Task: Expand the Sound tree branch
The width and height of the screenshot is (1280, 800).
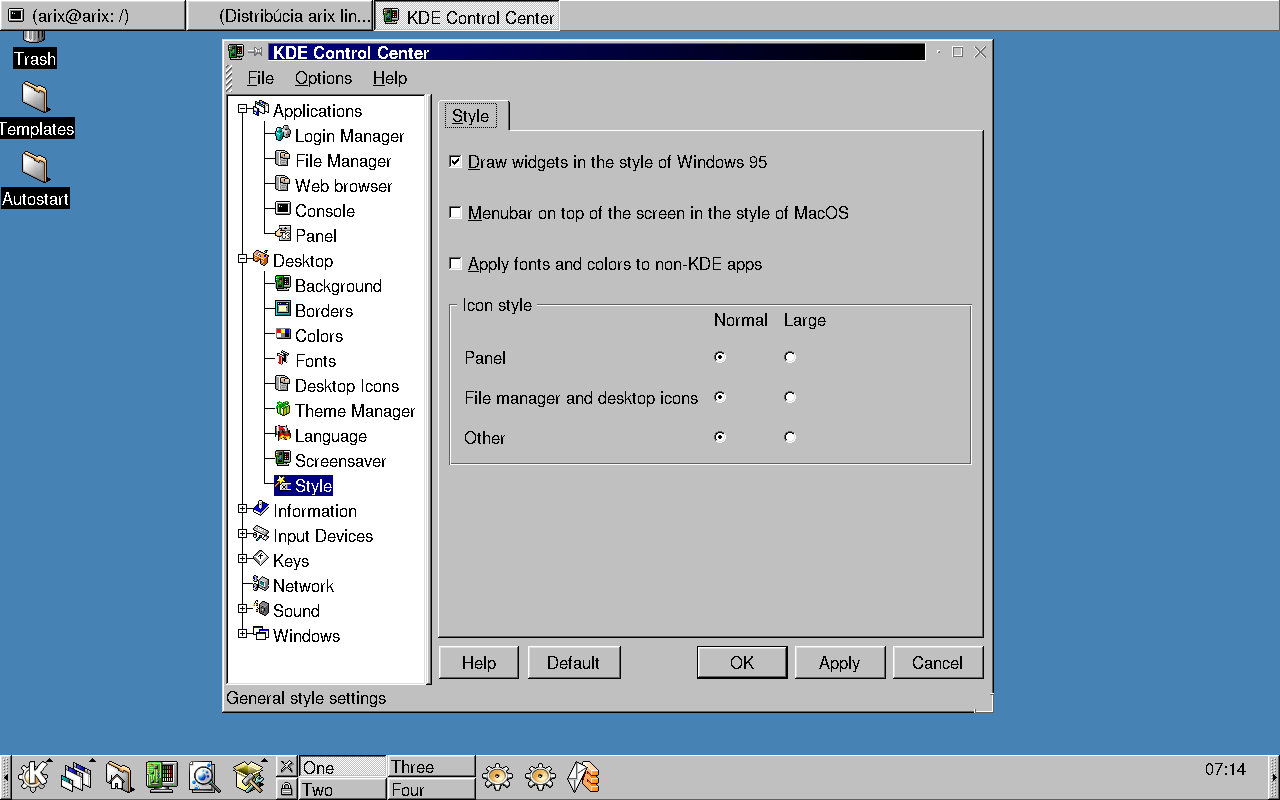Action: pyautogui.click(x=242, y=609)
